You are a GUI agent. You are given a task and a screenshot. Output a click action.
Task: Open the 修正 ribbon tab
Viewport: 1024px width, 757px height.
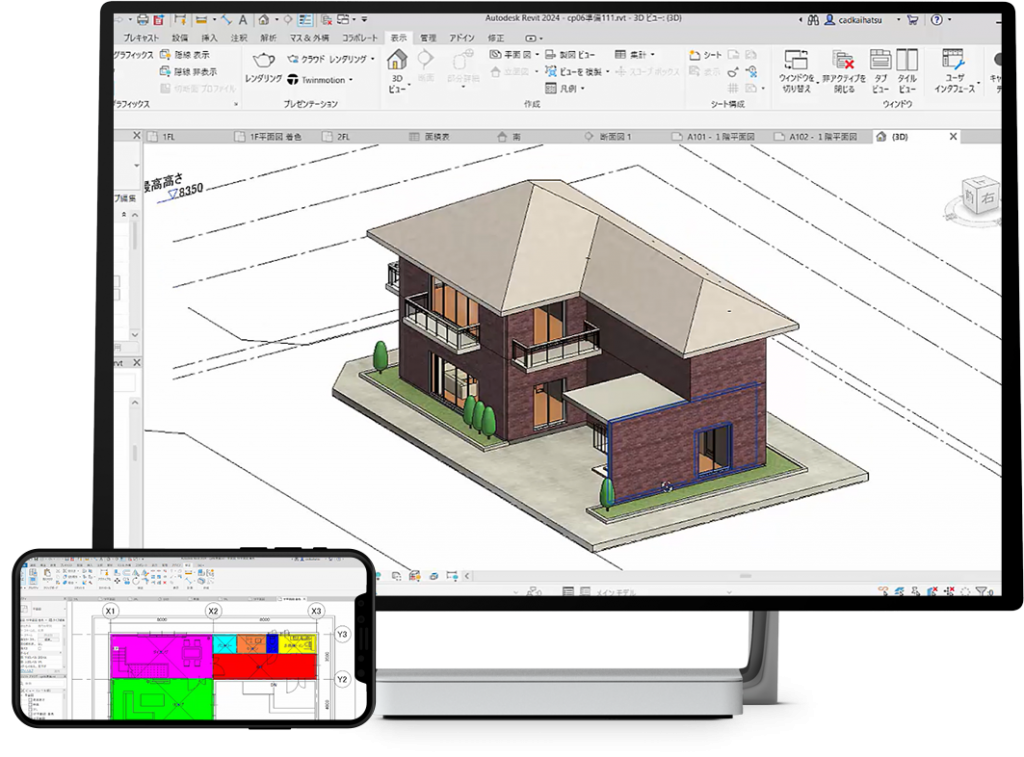pyautogui.click(x=496, y=38)
